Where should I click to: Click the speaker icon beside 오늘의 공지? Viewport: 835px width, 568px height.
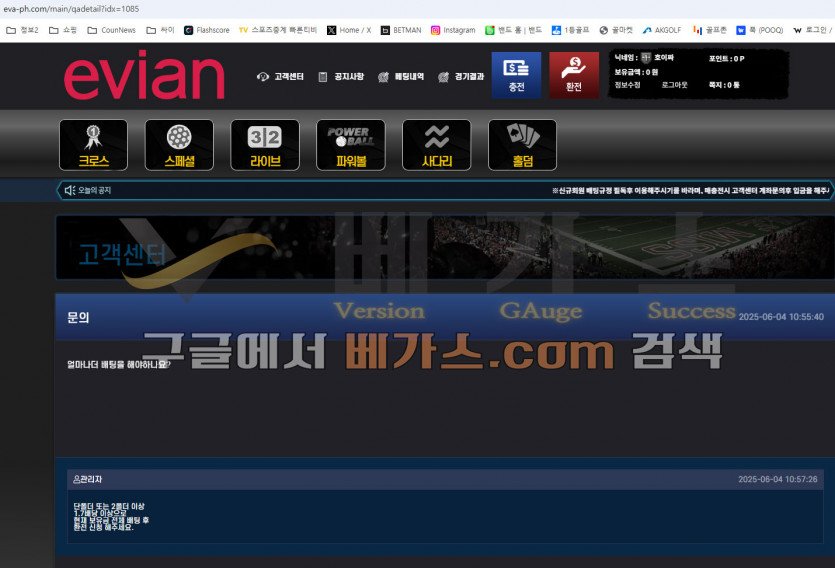70,190
